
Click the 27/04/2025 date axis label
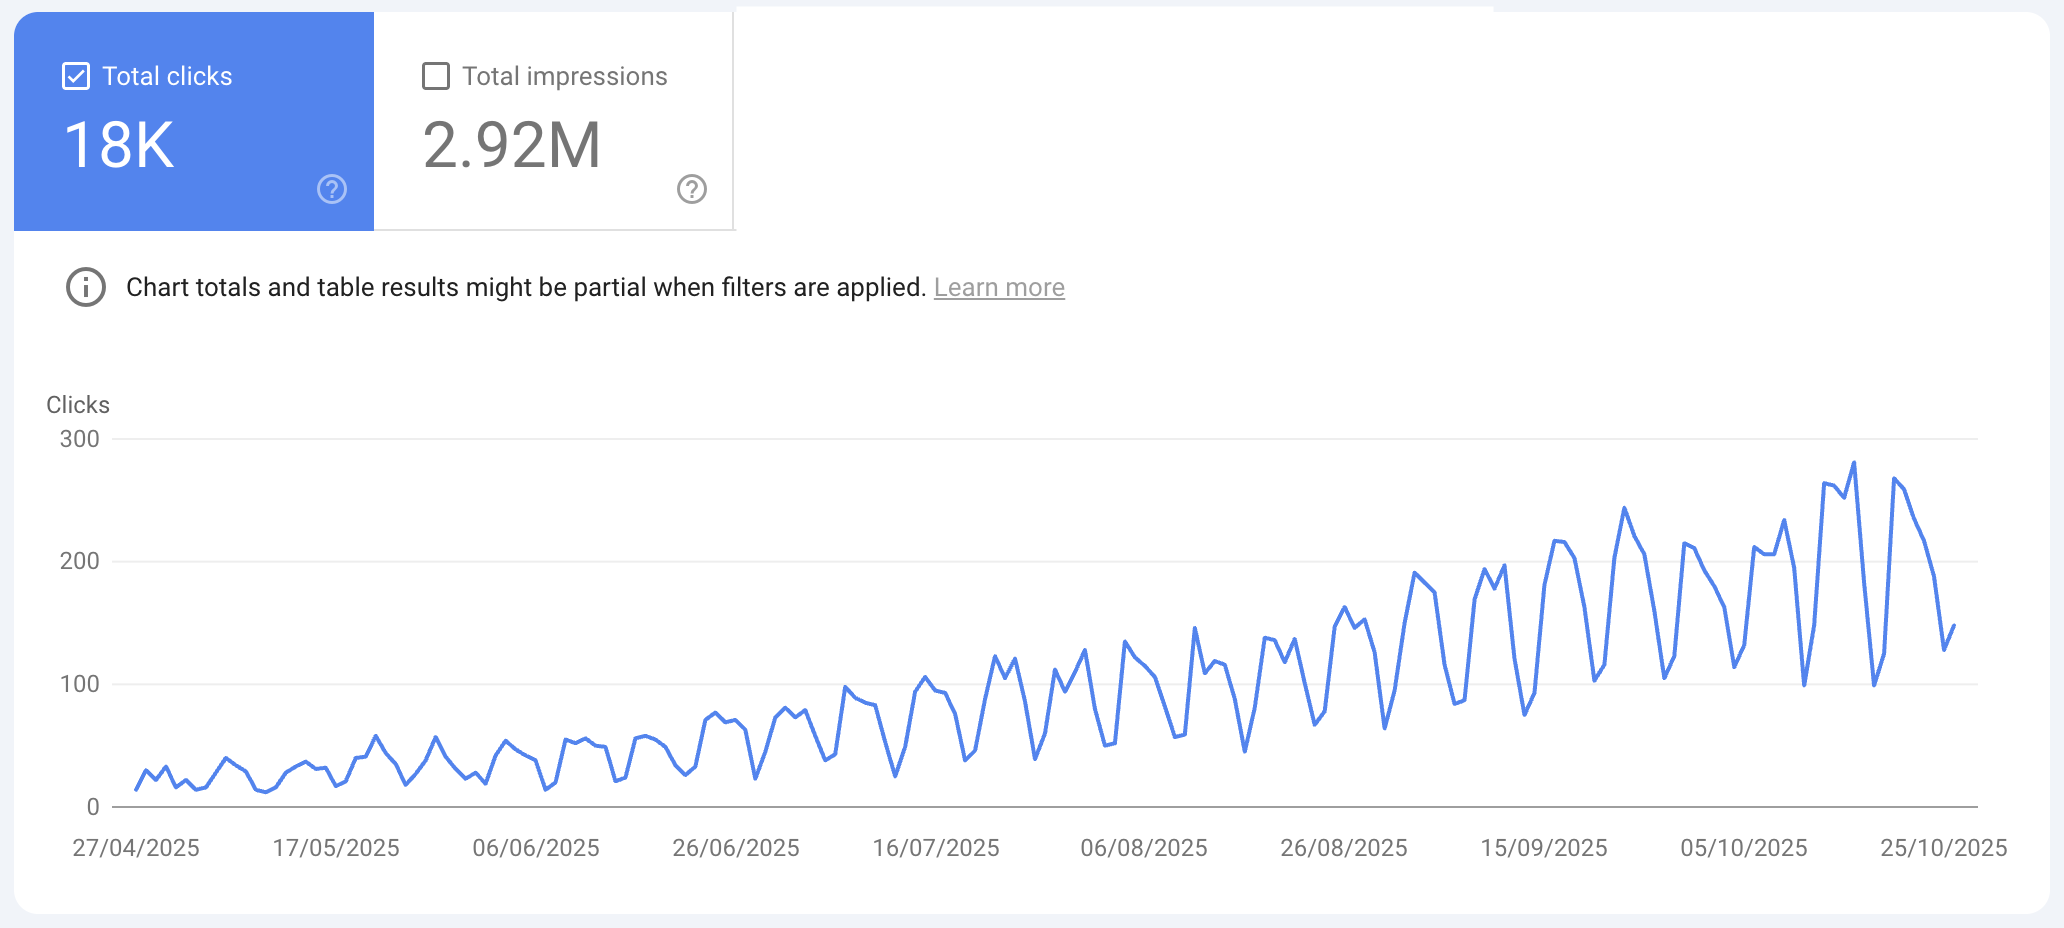click(x=136, y=848)
